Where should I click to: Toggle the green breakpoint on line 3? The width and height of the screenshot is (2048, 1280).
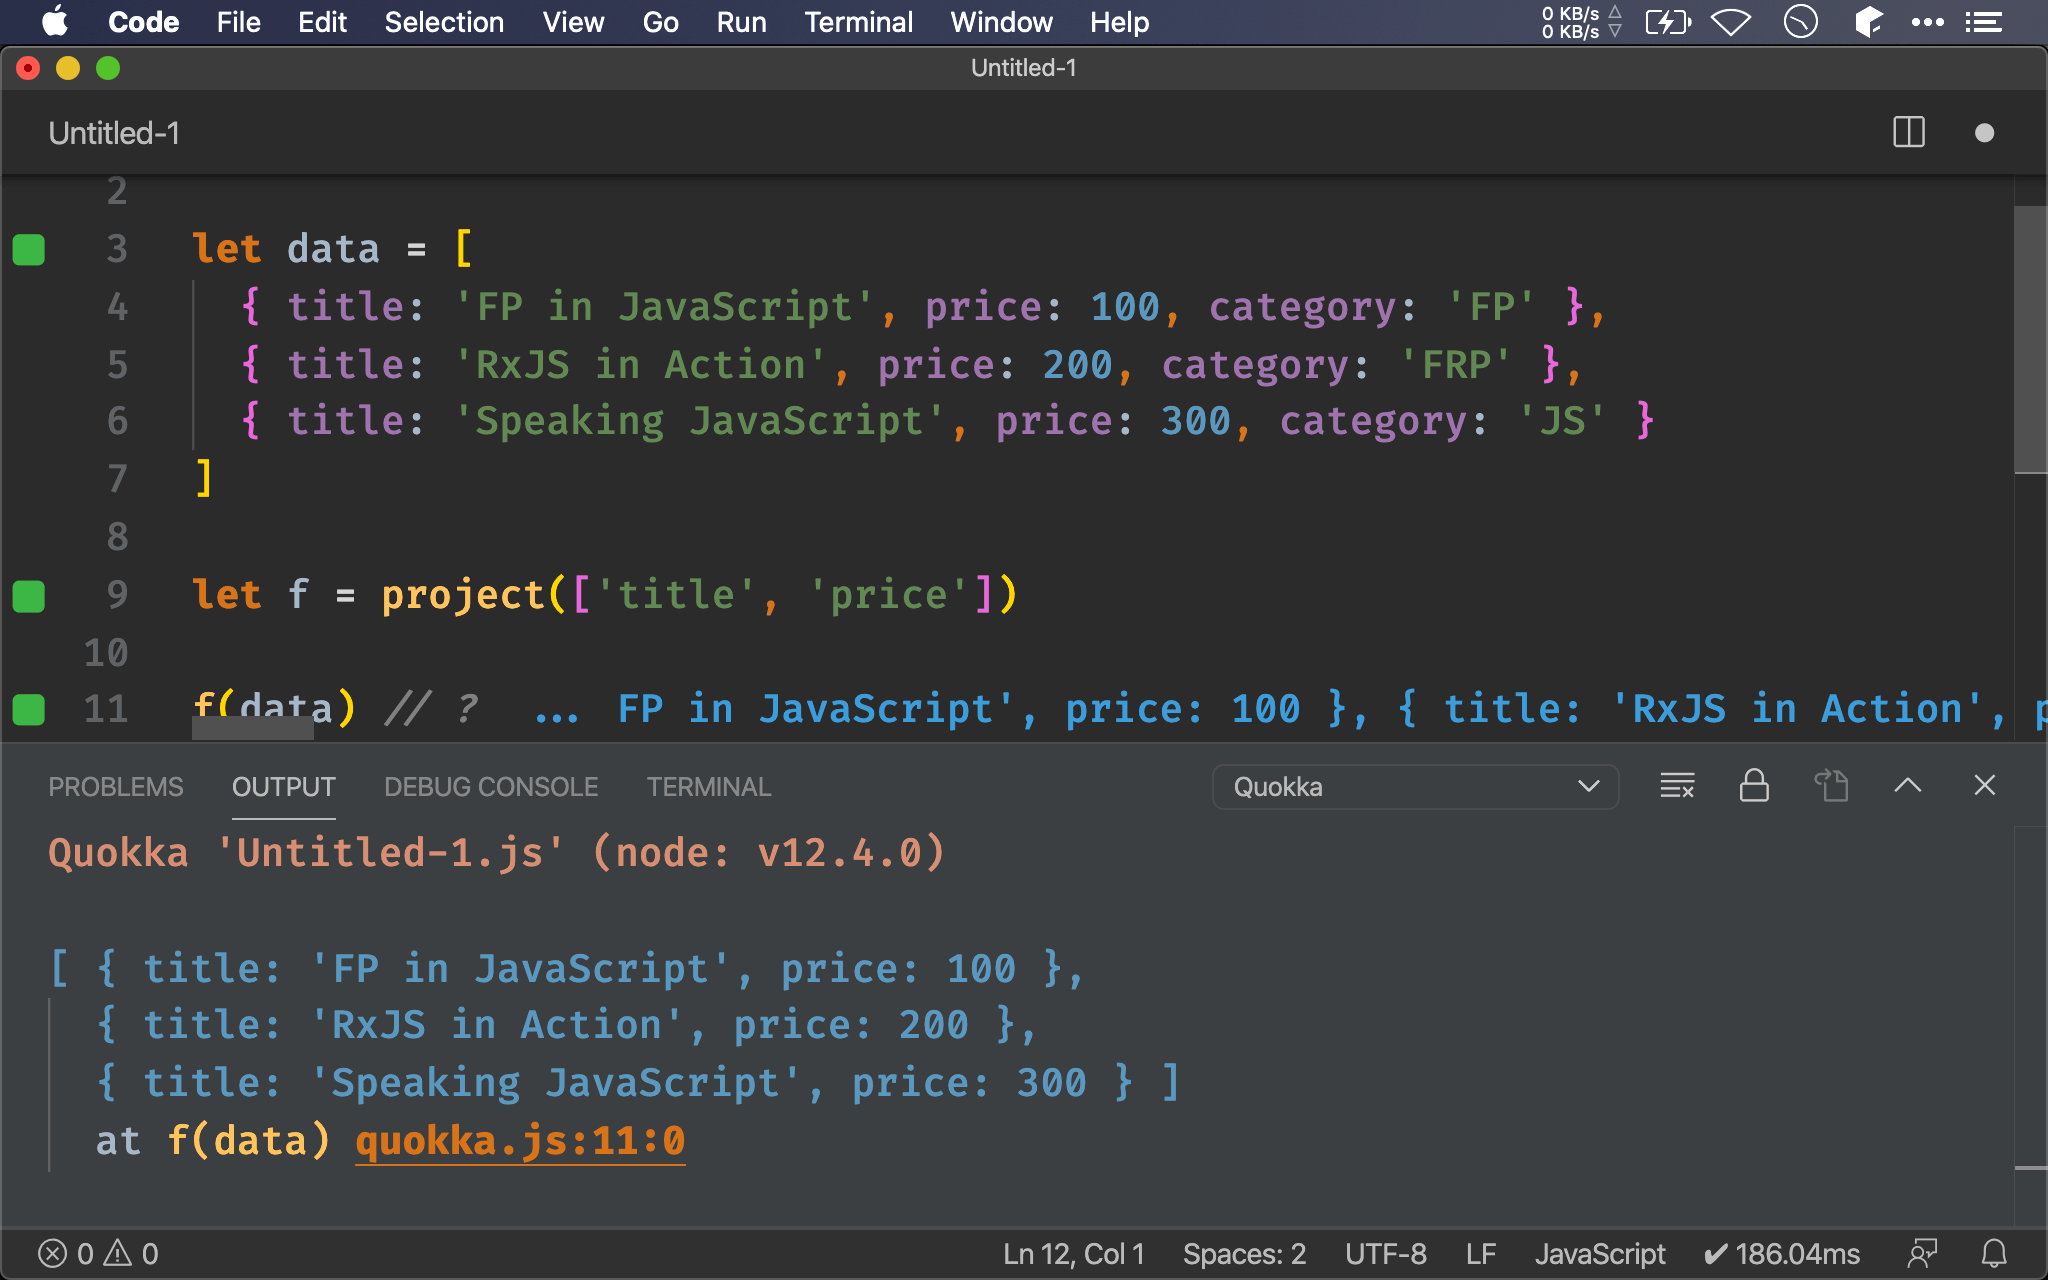(29, 248)
